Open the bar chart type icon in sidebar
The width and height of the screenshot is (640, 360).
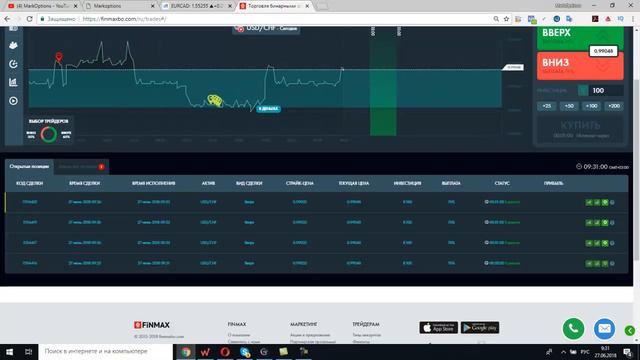(x=13, y=82)
